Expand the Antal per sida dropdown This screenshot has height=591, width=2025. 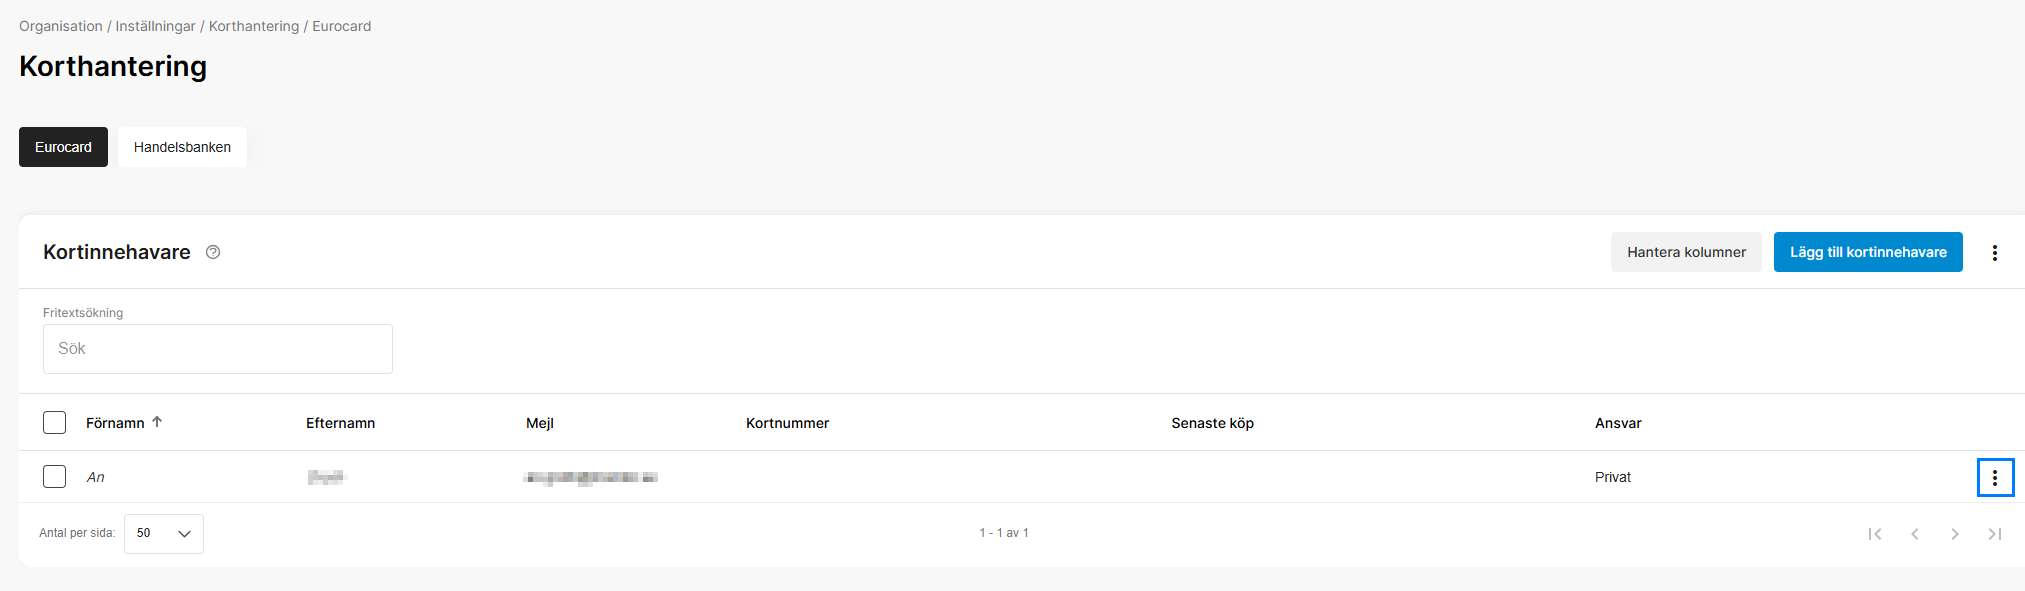[164, 534]
